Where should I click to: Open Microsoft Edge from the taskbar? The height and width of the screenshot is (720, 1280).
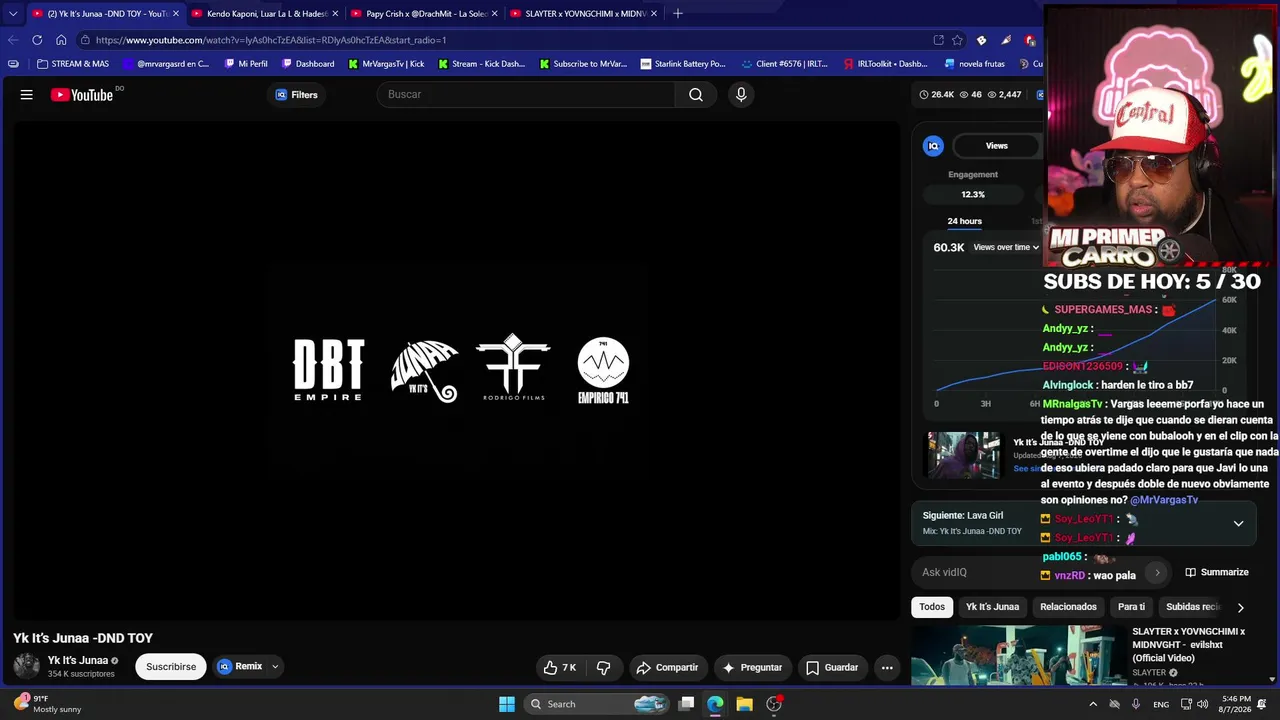tap(715, 704)
